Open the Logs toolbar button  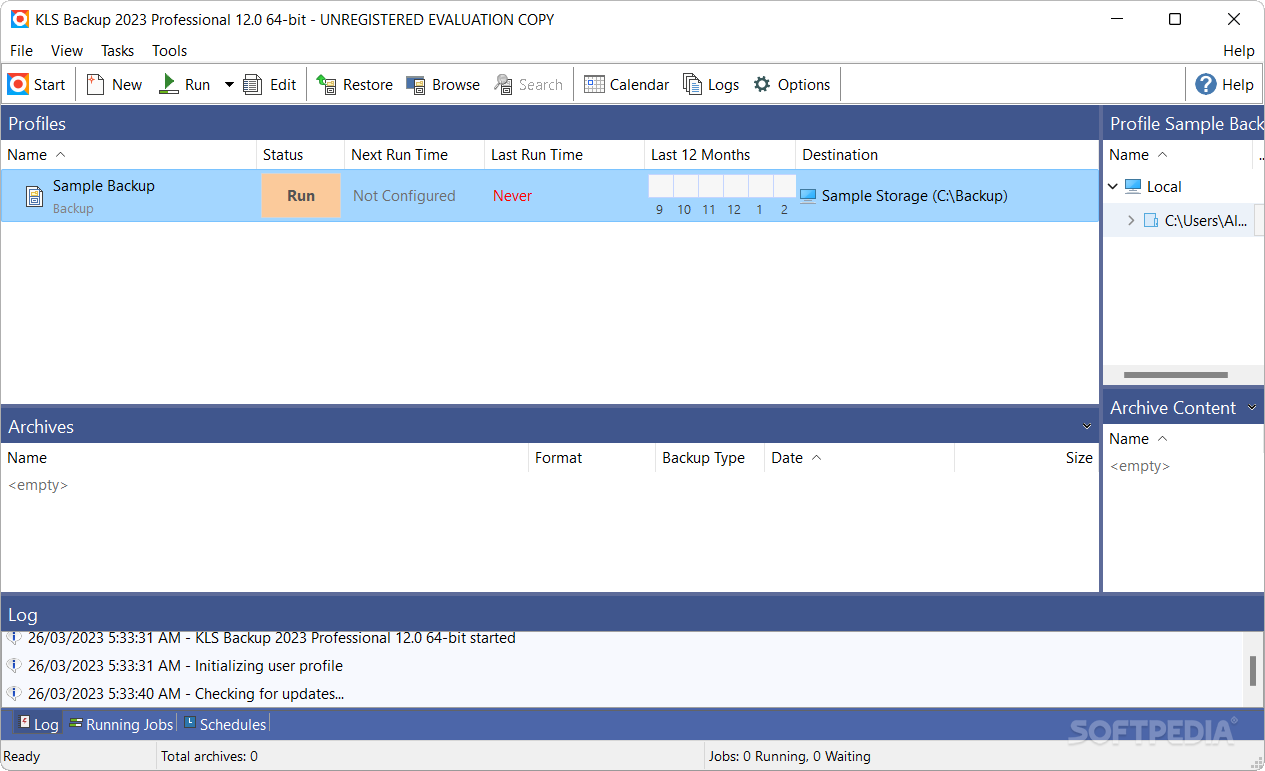711,85
